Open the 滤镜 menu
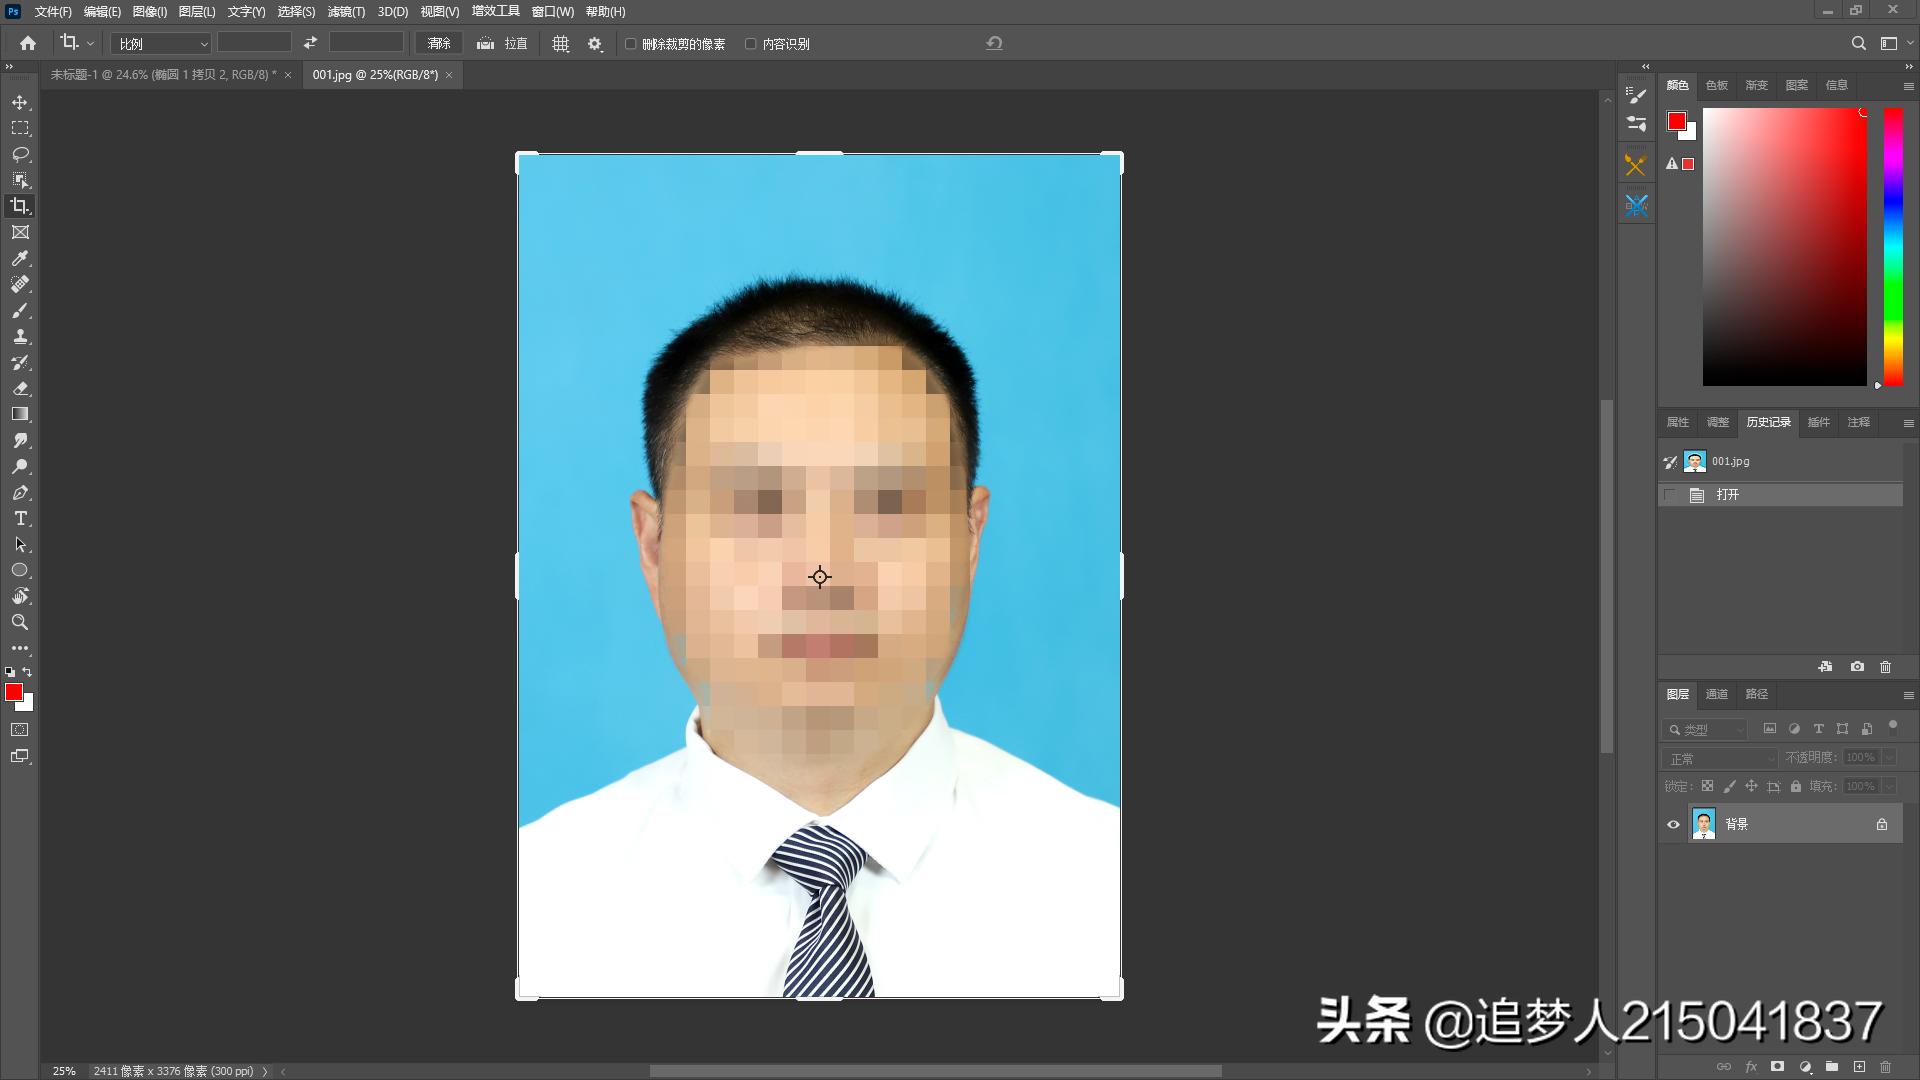This screenshot has width=1920, height=1080. click(x=345, y=11)
